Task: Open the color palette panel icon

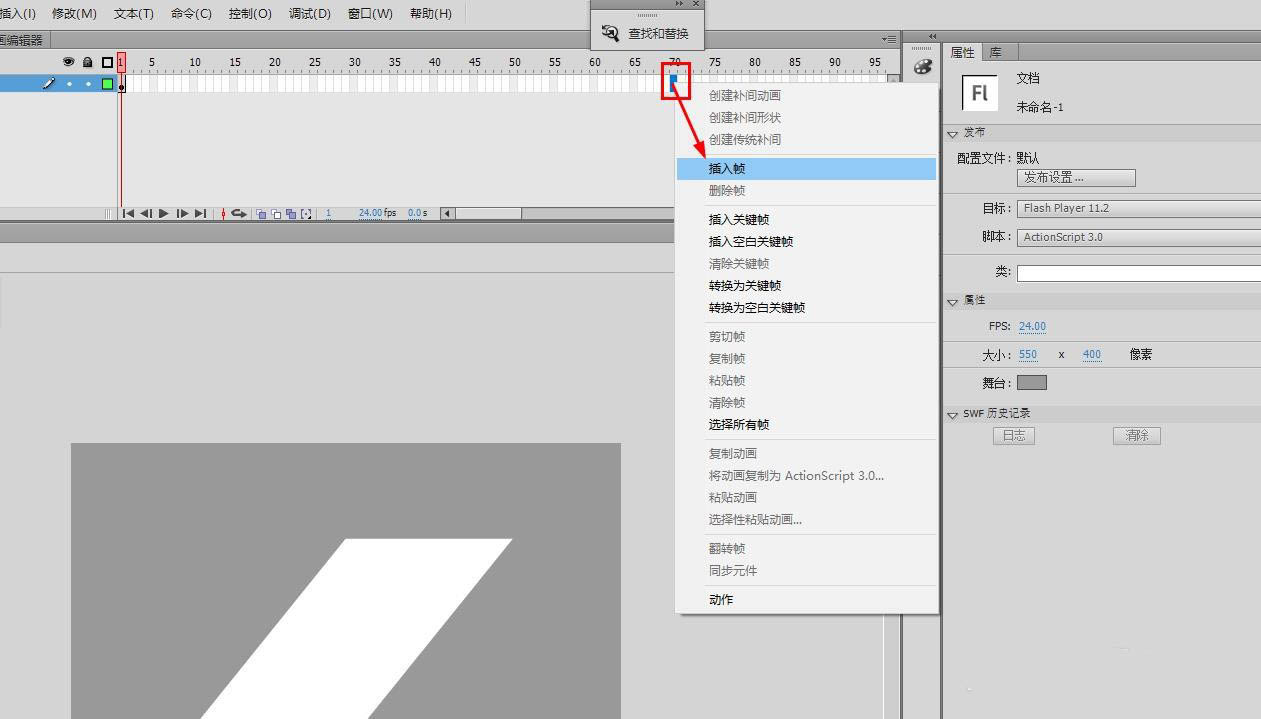Action: pyautogui.click(x=922, y=67)
